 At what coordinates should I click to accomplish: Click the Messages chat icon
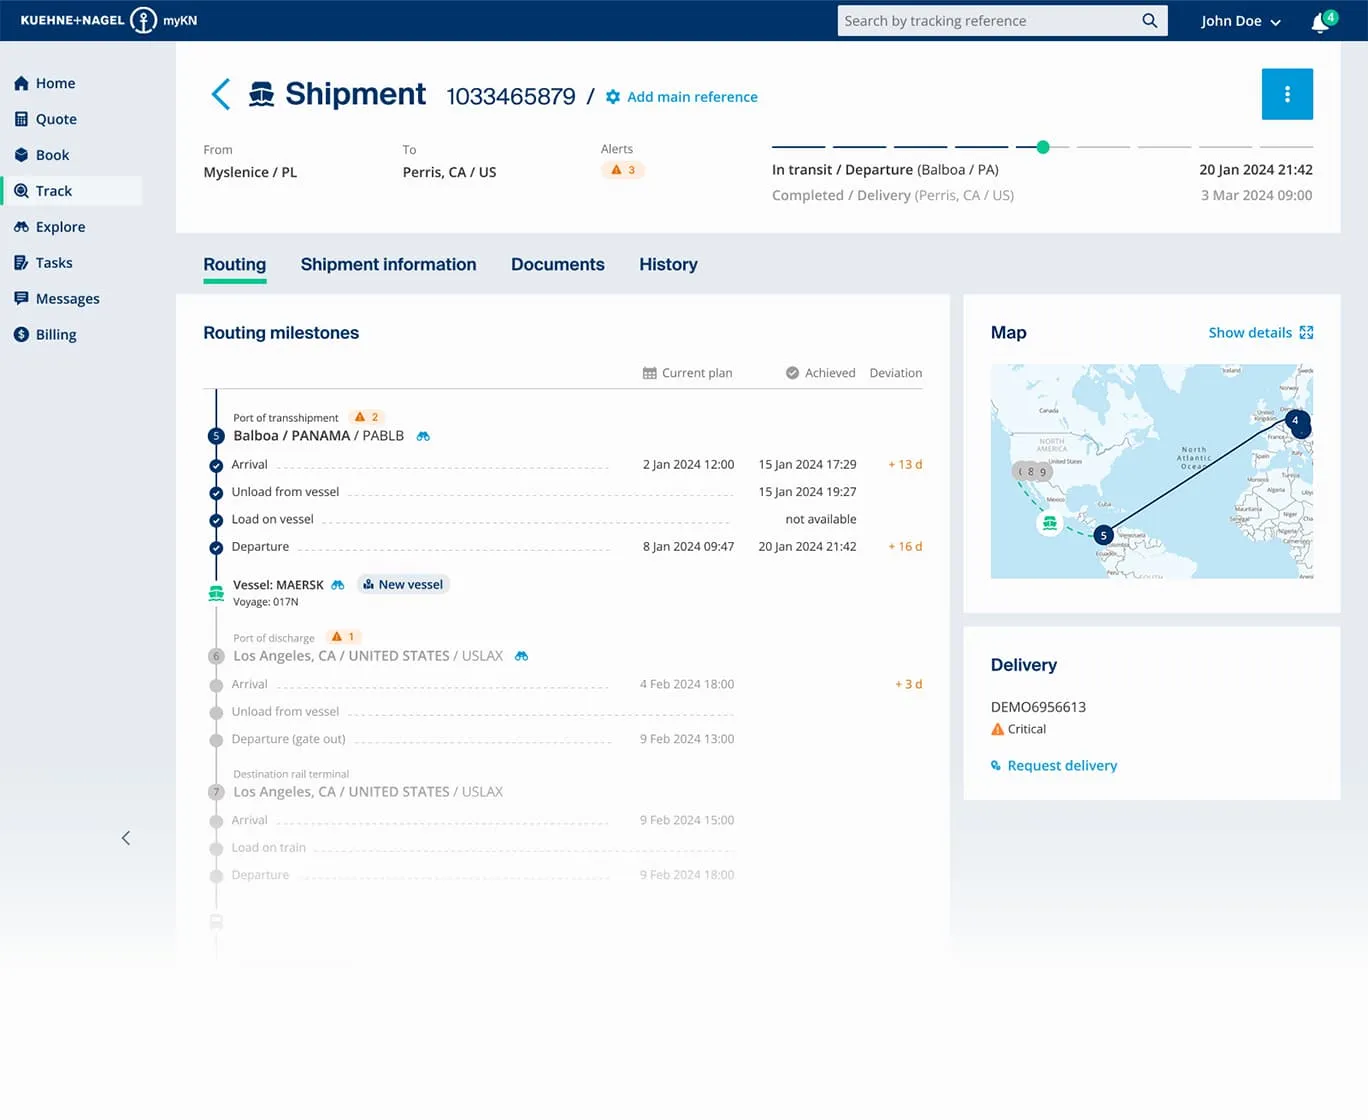(22, 298)
